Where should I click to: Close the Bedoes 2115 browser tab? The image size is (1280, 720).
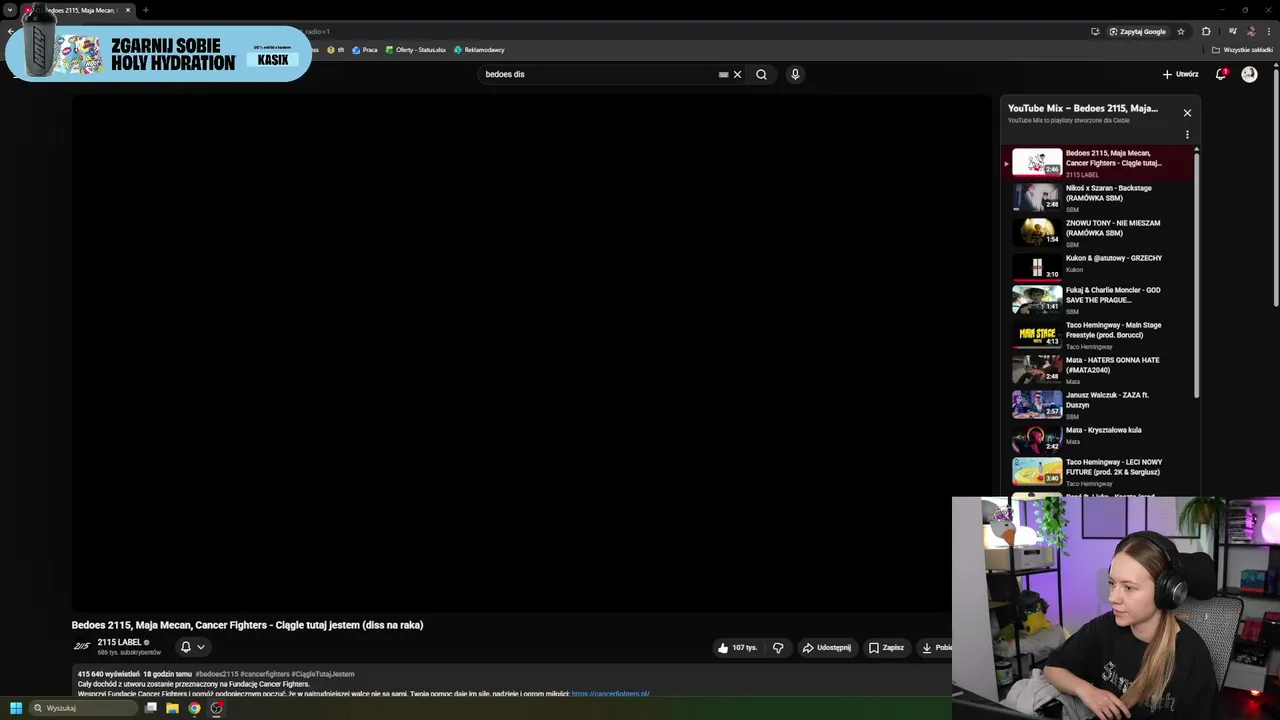click(x=128, y=10)
